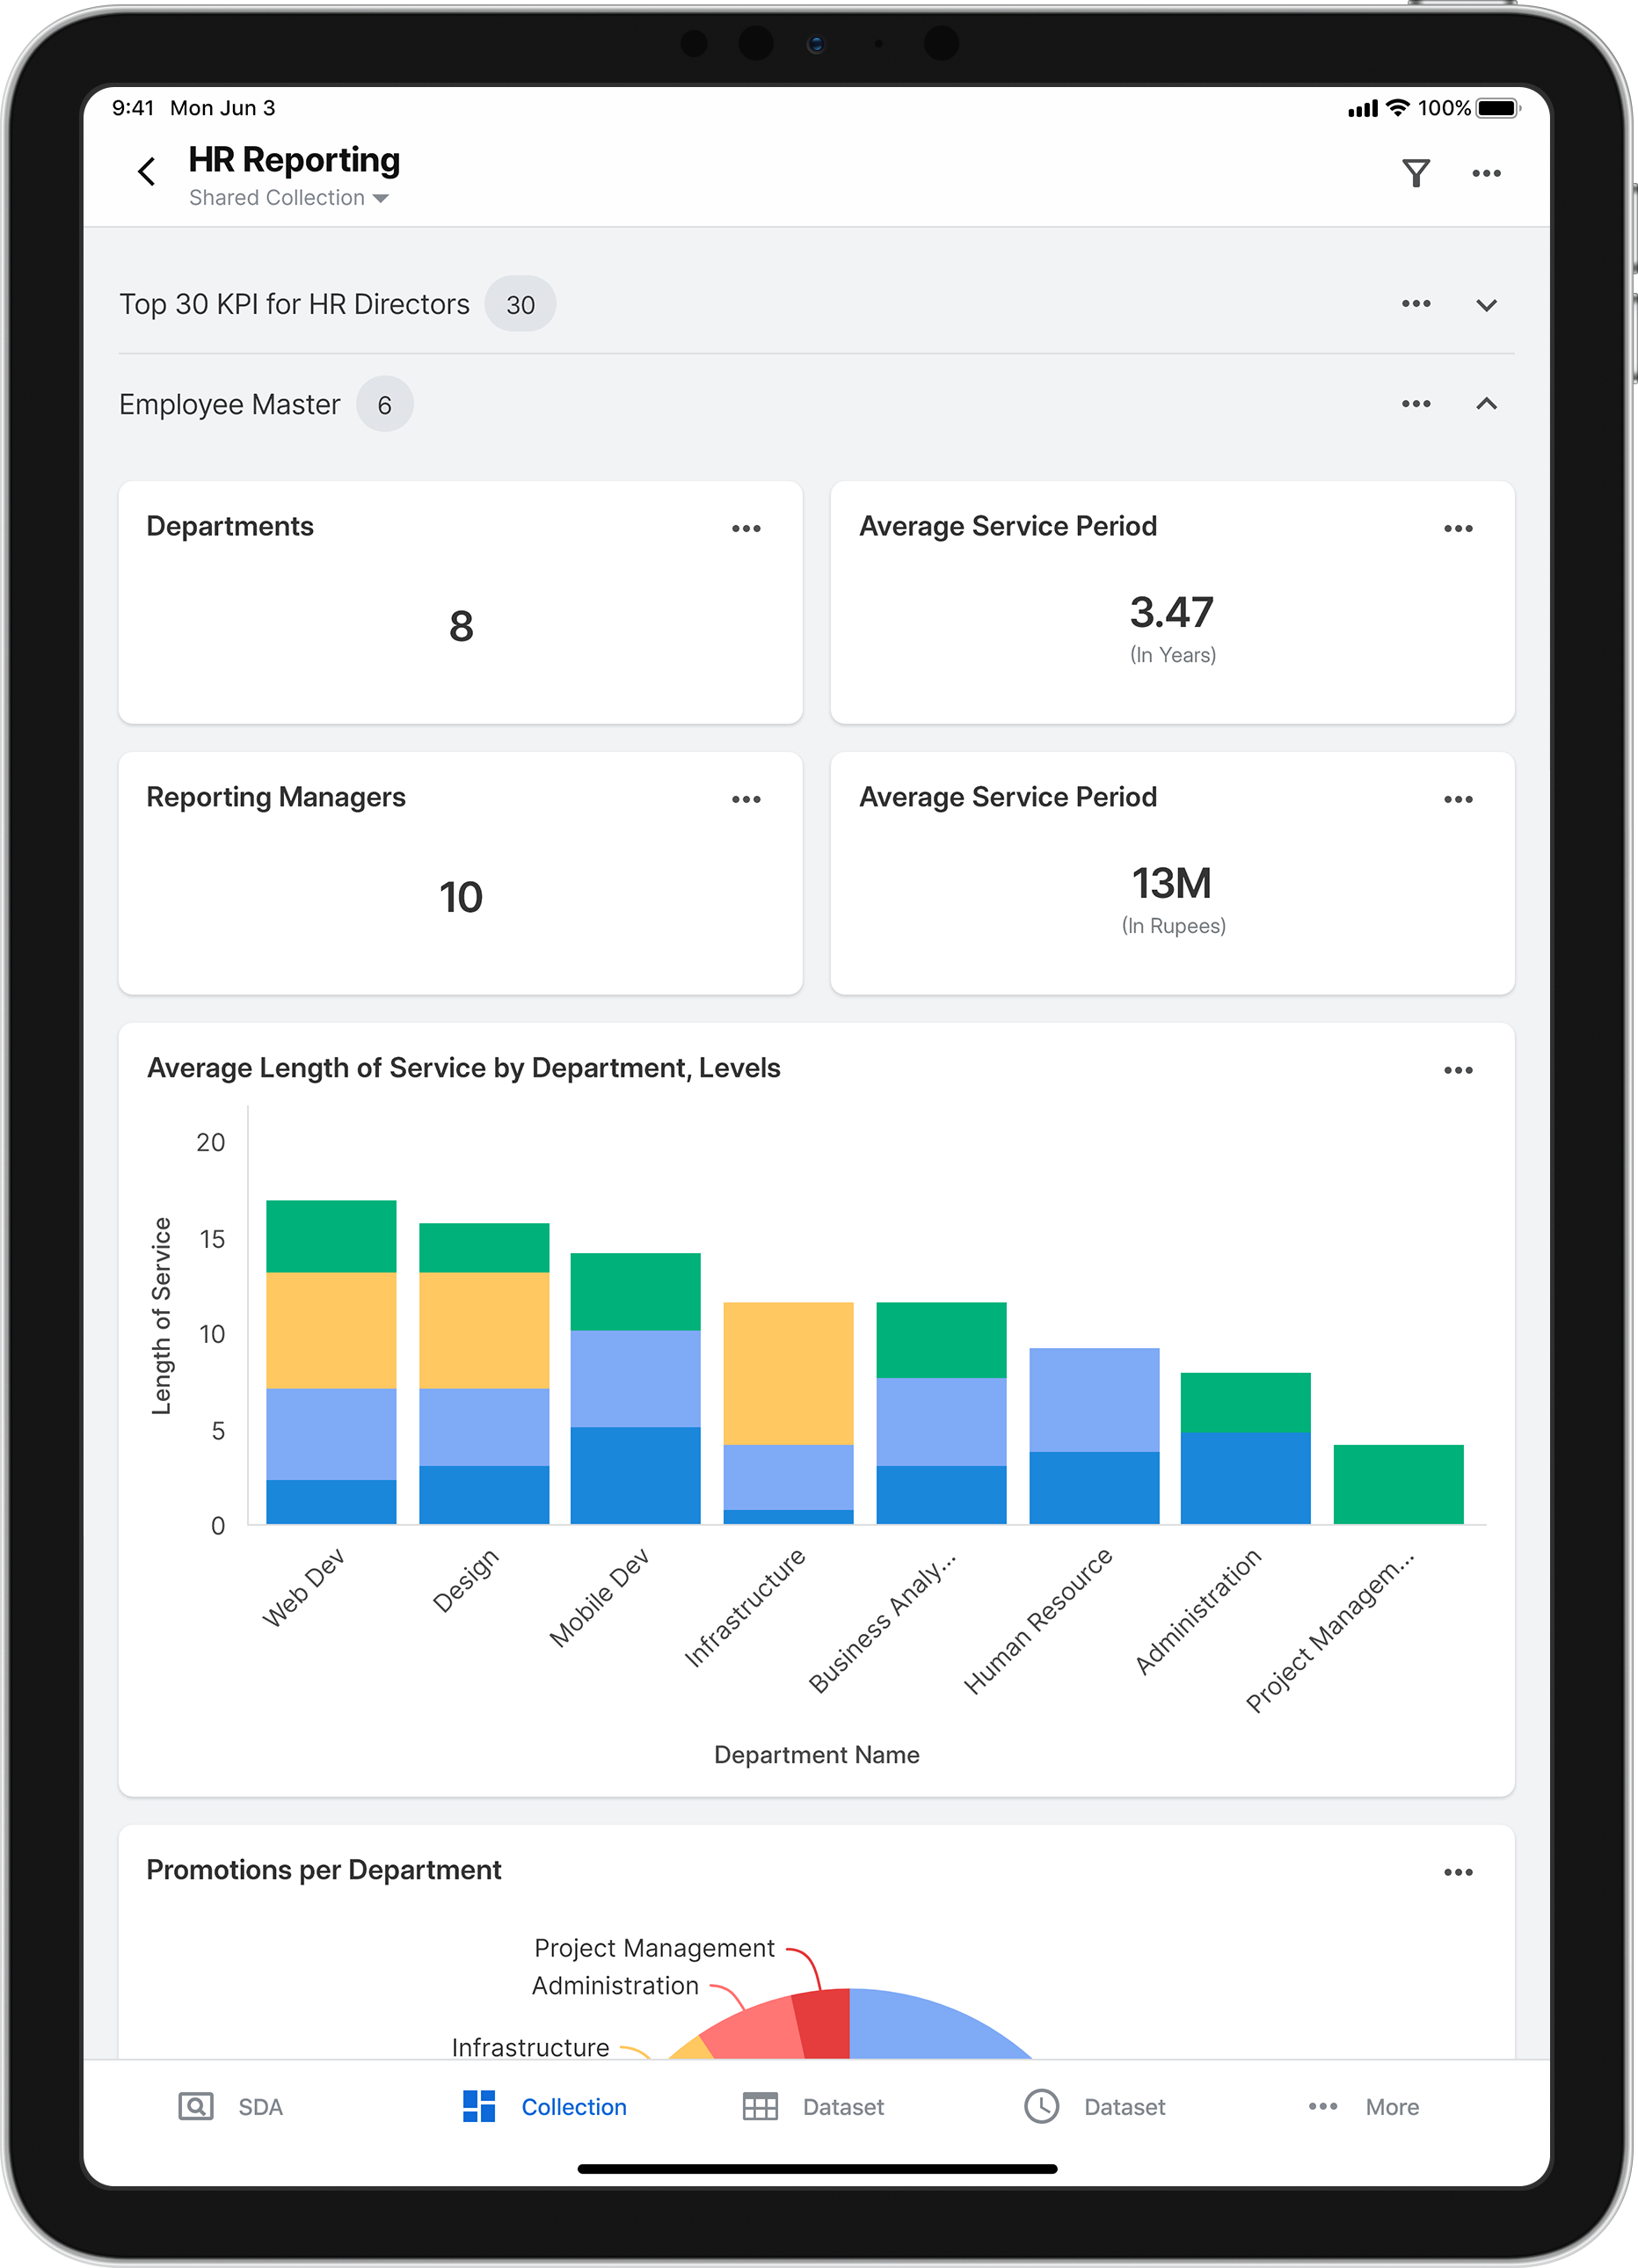1638x2268 pixels.
Task: Open options on Average Service Period rupees card
Action: point(1458,799)
